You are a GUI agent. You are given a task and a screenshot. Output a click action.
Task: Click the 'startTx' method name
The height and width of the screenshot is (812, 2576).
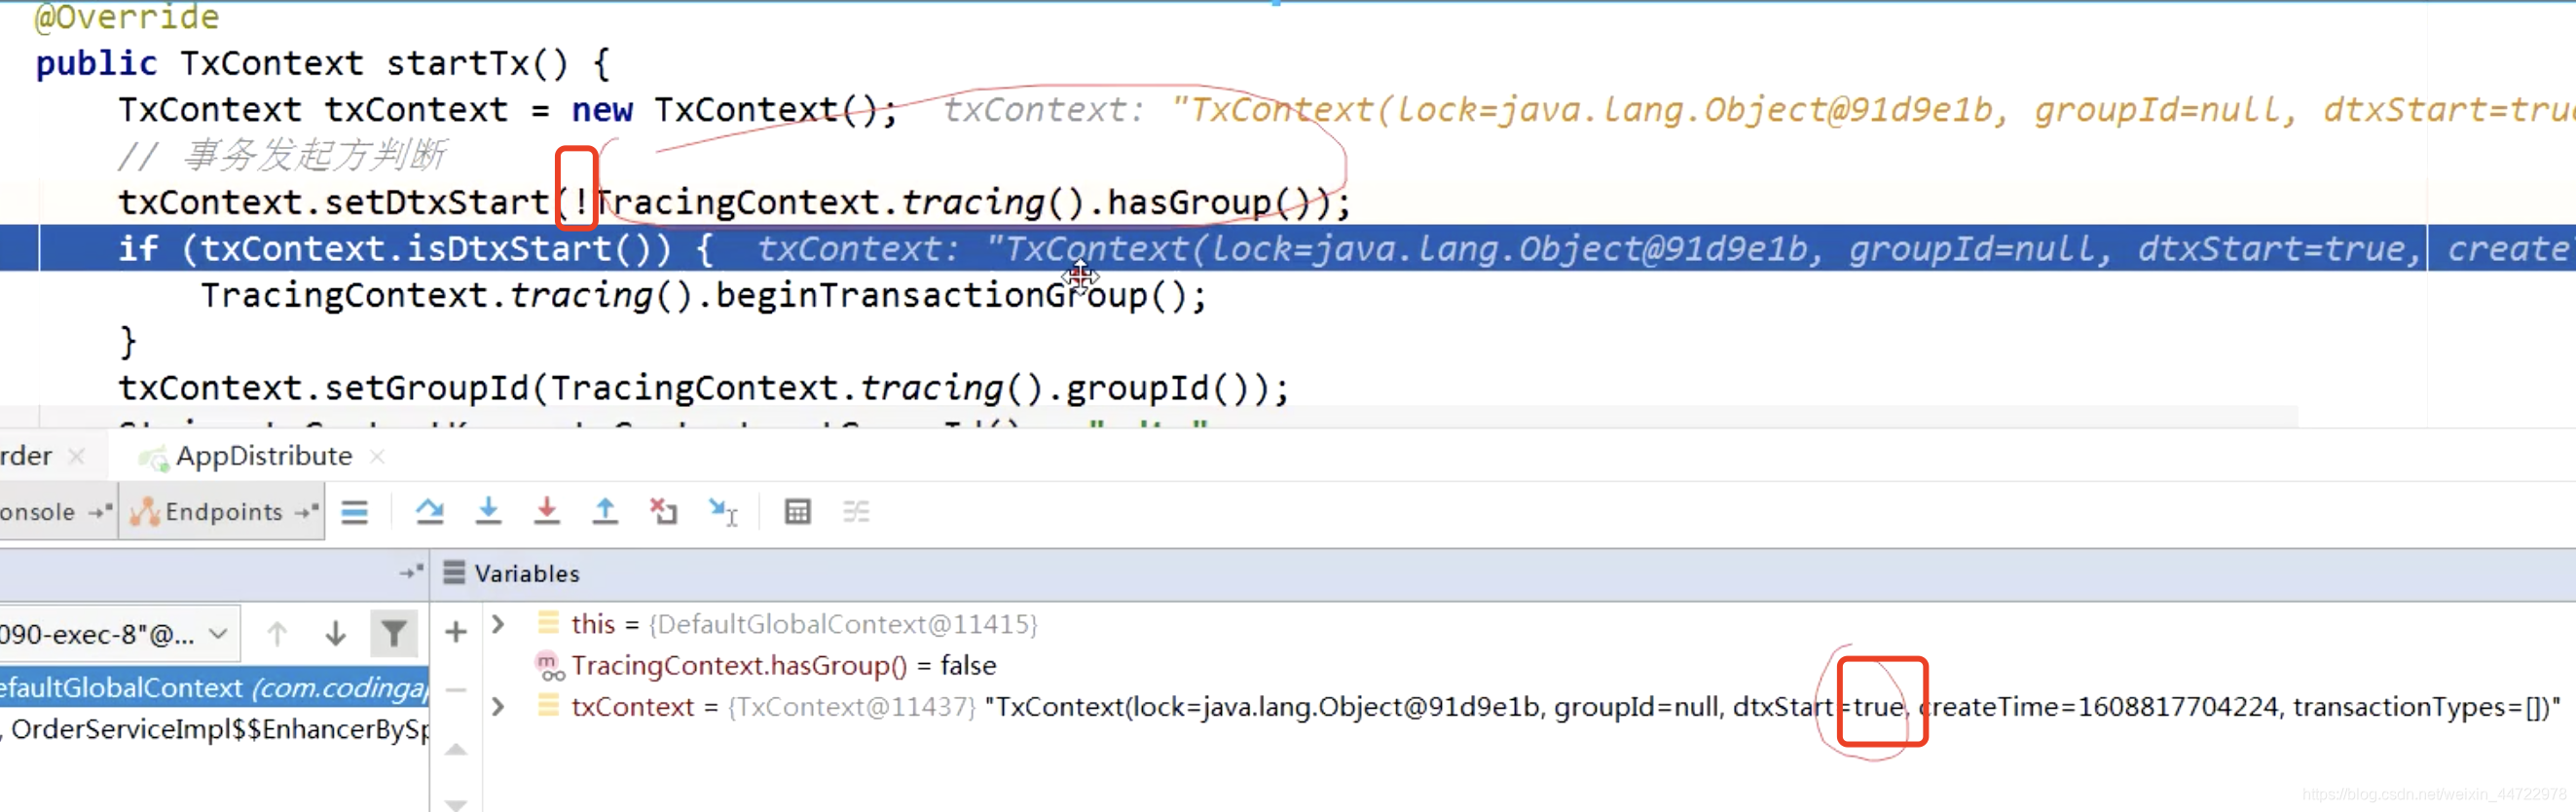[x=458, y=63]
